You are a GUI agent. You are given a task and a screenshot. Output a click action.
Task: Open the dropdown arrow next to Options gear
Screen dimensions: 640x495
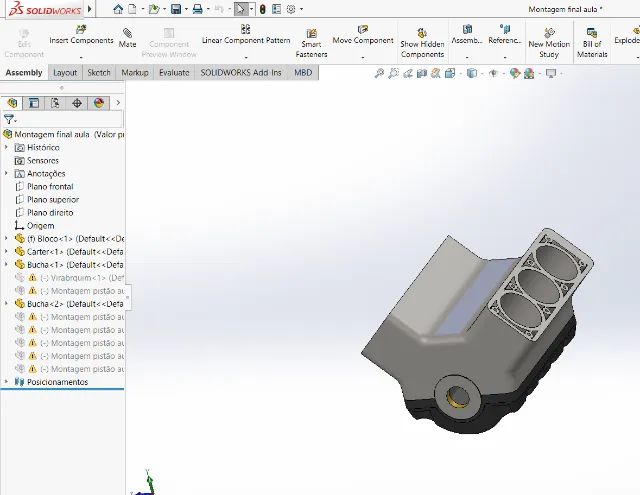coord(301,9)
